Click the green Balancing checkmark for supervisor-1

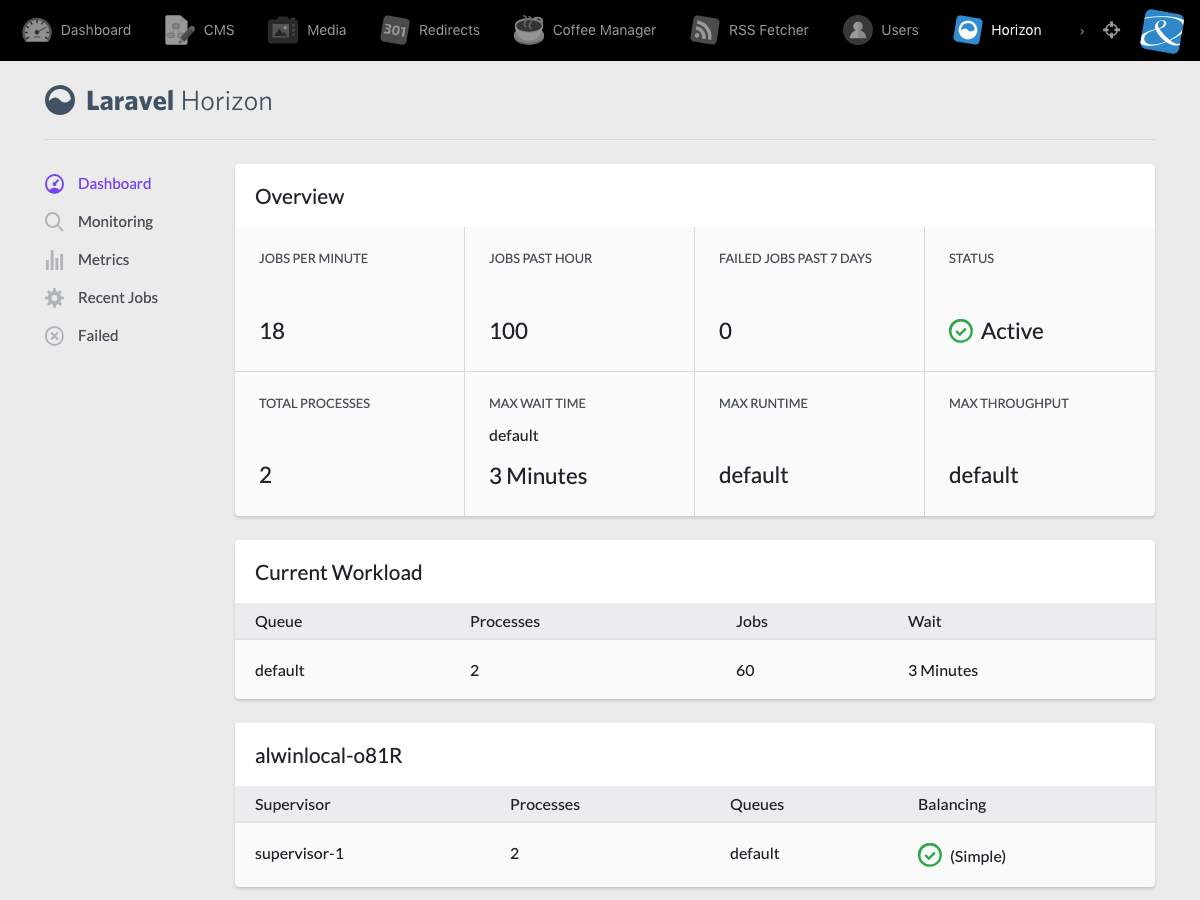click(929, 855)
